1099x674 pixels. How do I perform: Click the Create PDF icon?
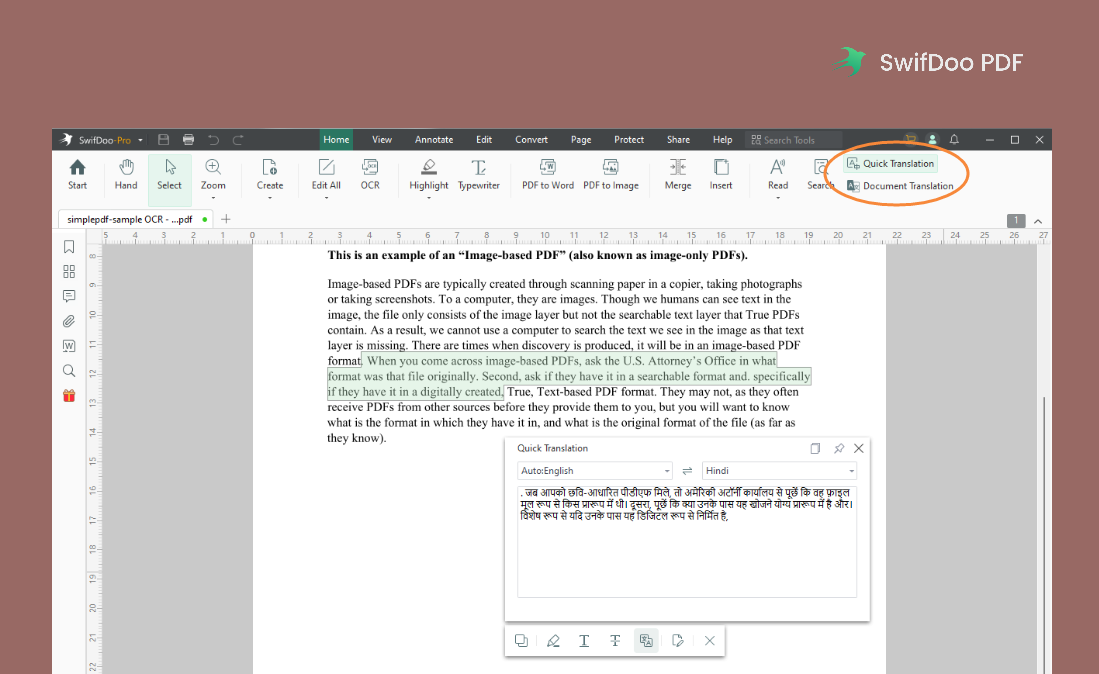click(270, 174)
